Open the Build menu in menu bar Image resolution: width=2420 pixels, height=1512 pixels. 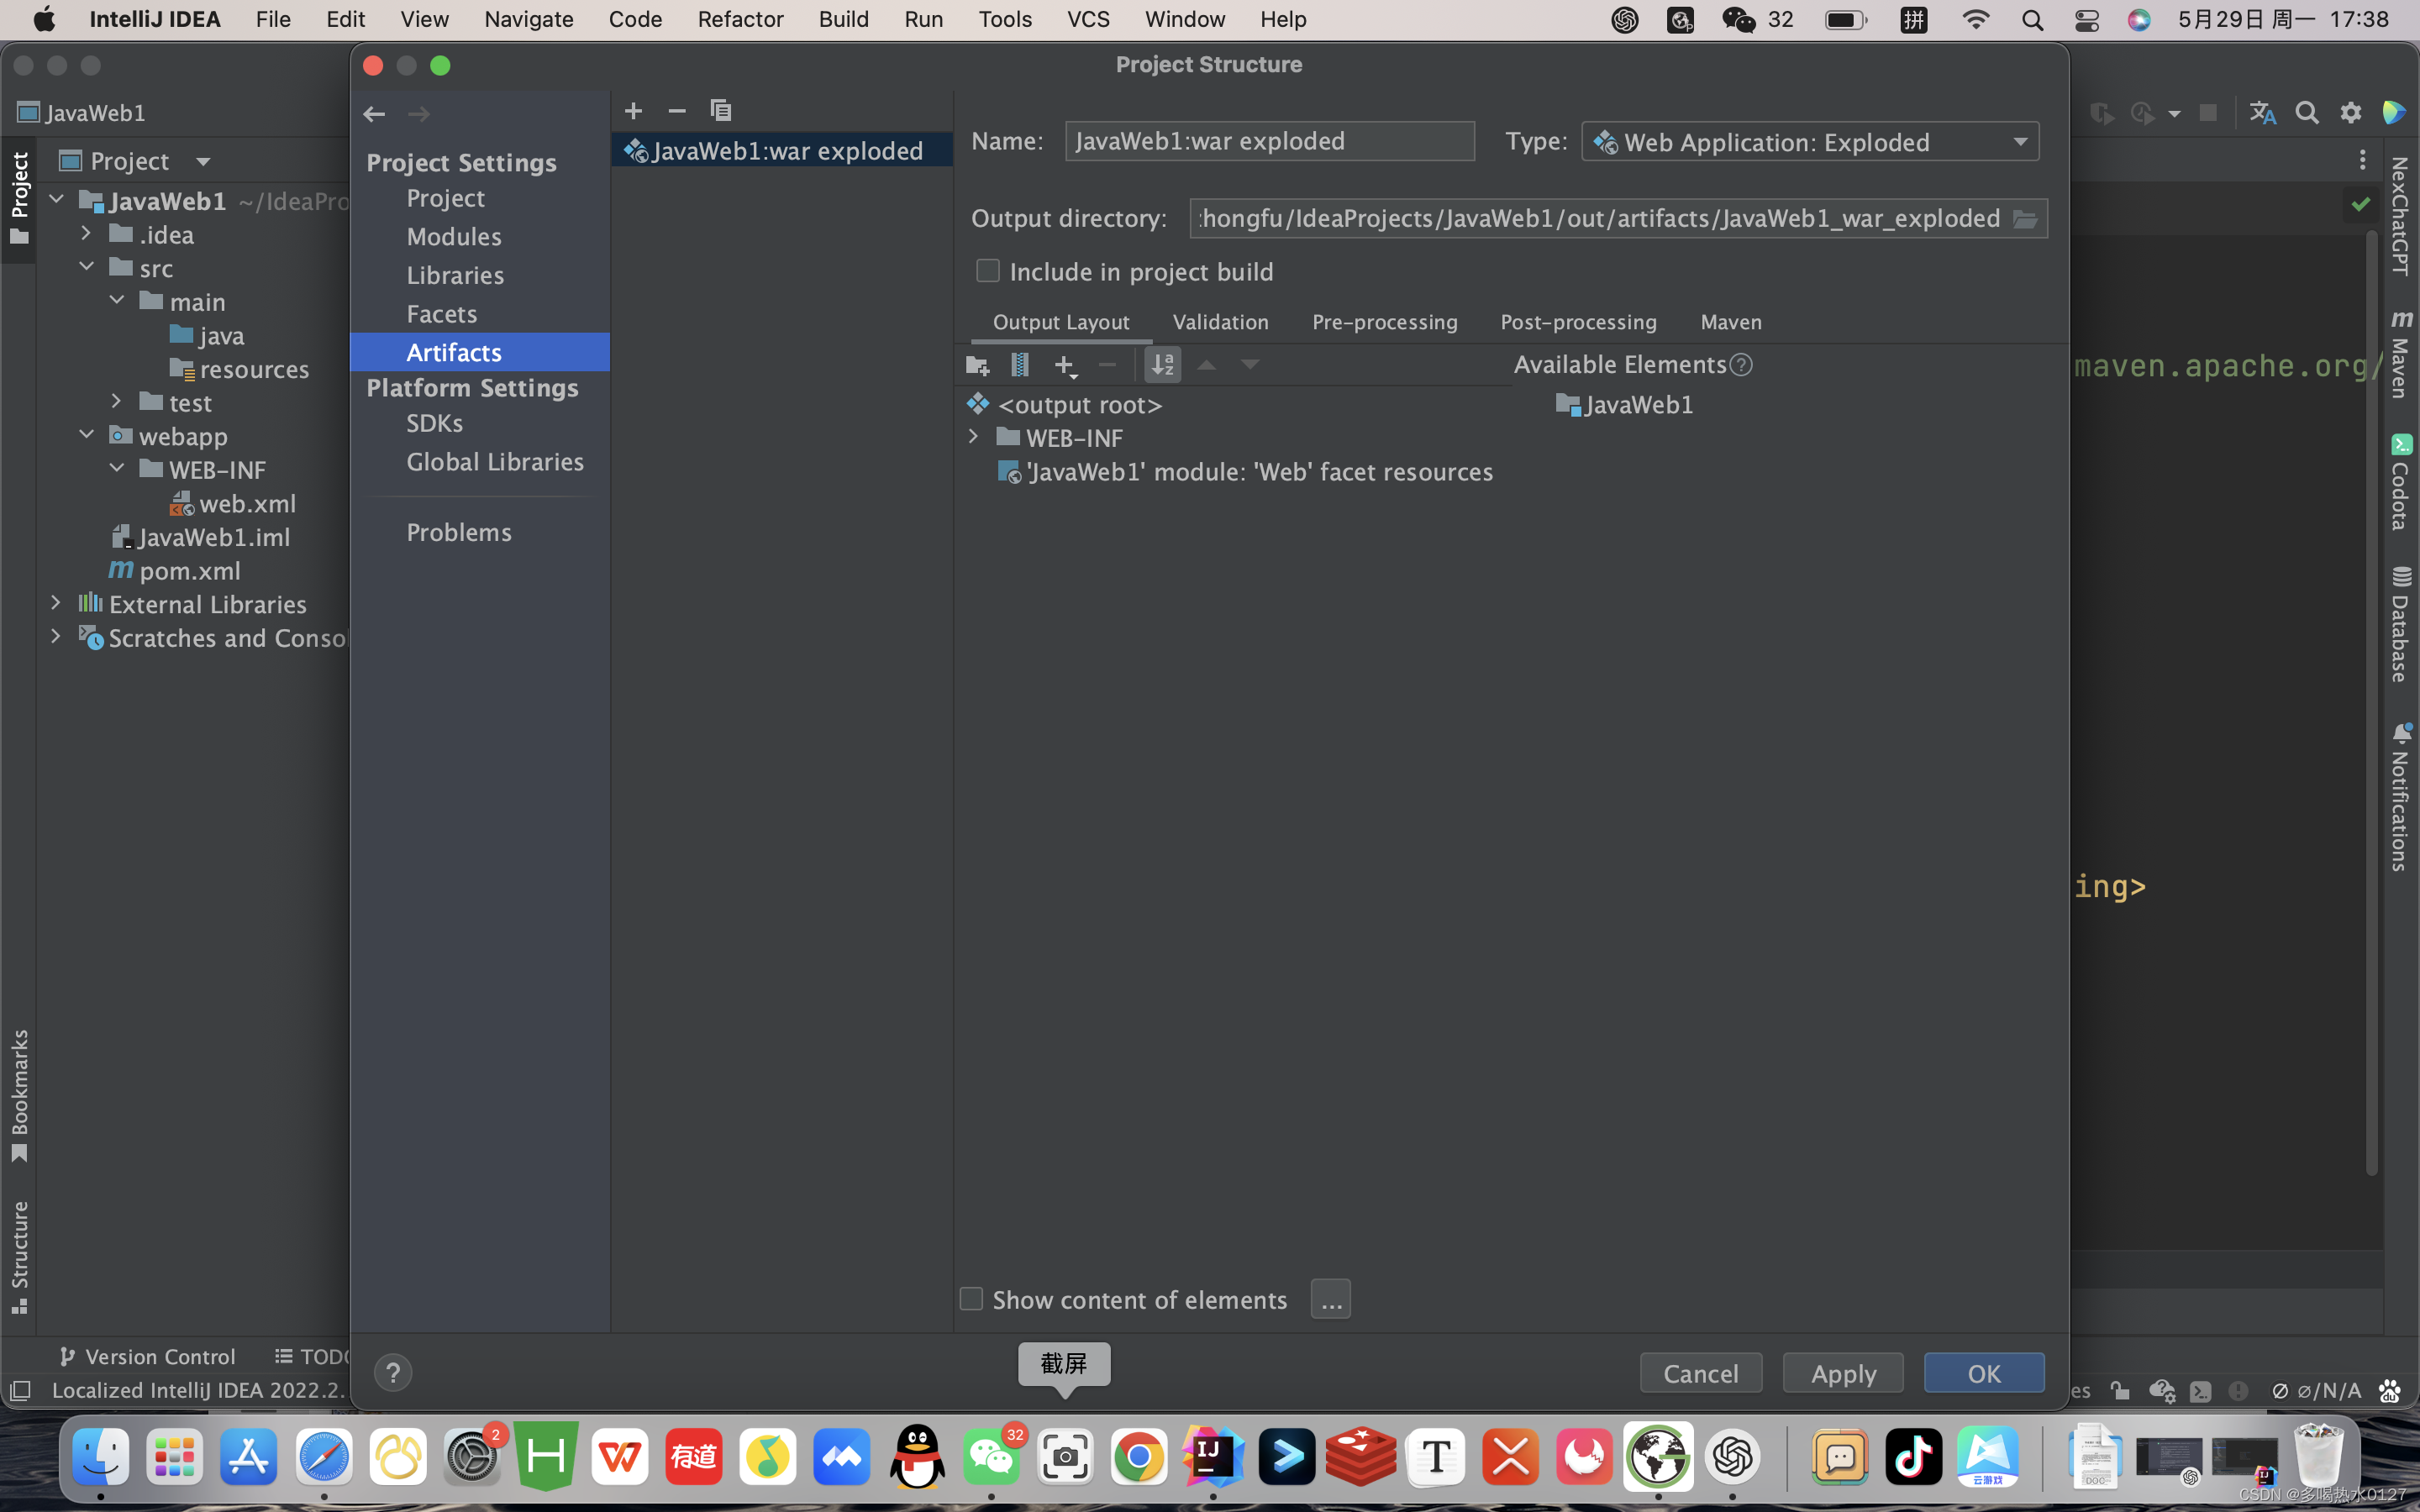842,19
